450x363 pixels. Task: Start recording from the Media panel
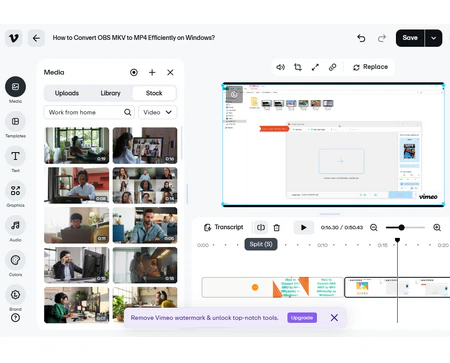pyautogui.click(x=134, y=72)
